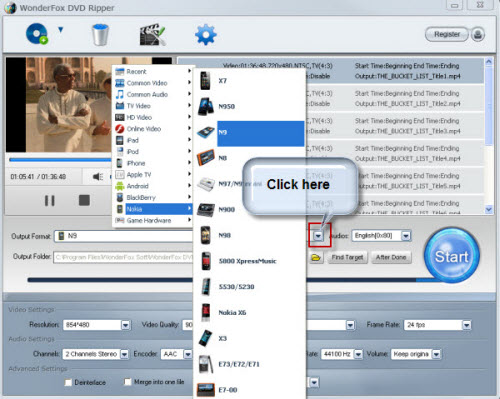Choose the Nokia N950 device icon
Viewport: 500px width, 399px height.
click(205, 106)
